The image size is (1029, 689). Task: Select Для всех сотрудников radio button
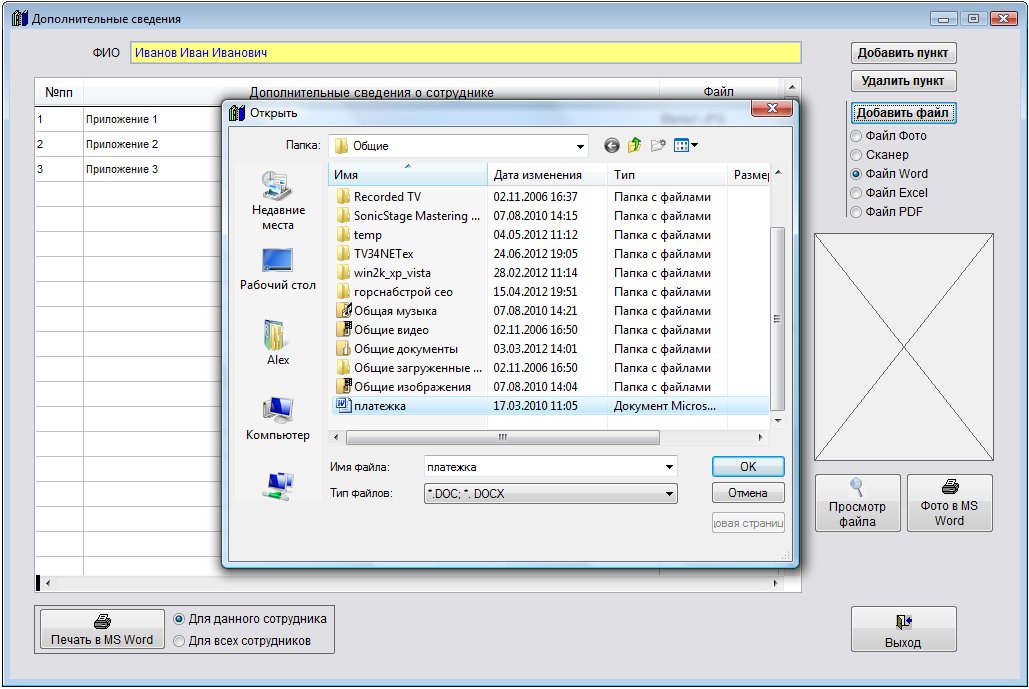point(180,641)
